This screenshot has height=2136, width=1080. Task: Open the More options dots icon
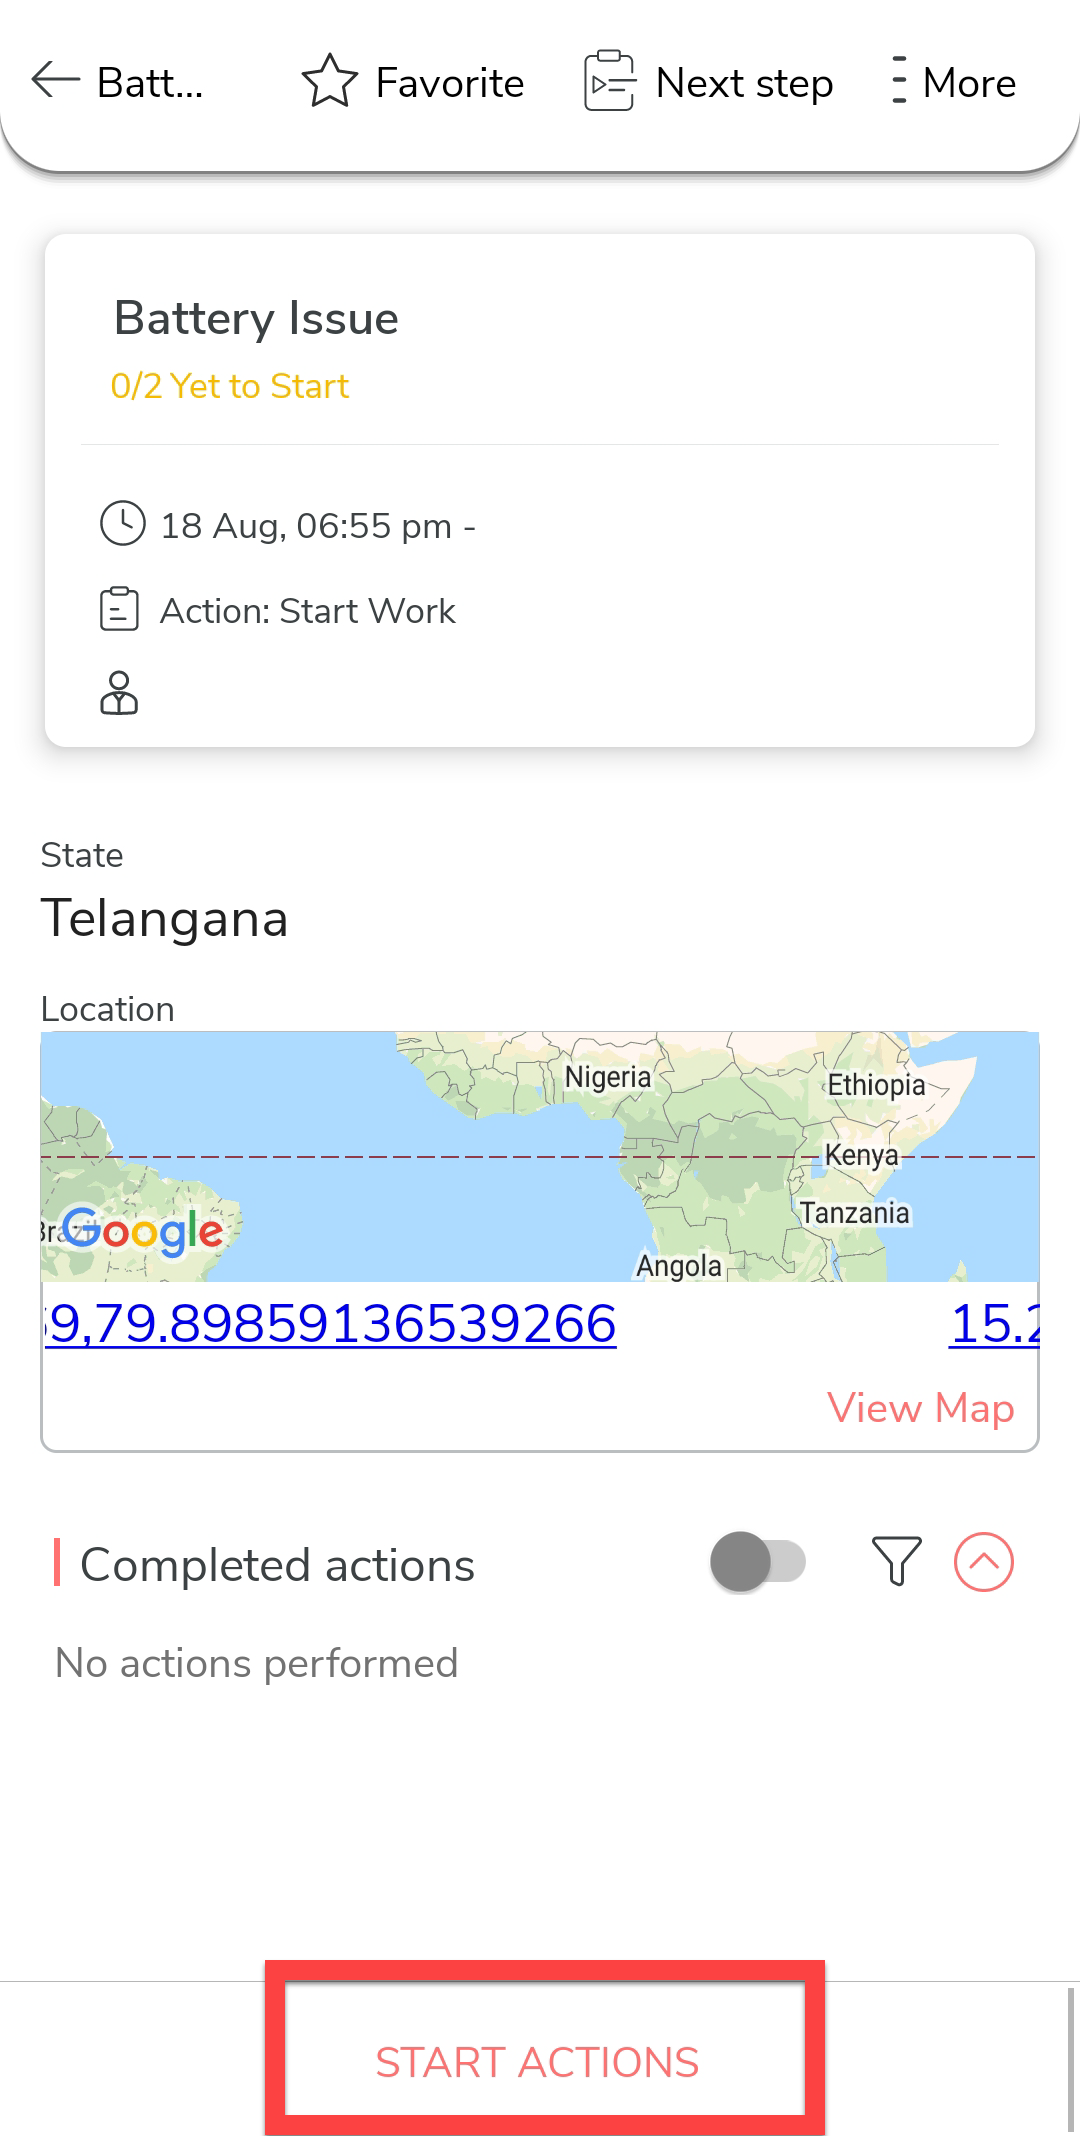(899, 81)
